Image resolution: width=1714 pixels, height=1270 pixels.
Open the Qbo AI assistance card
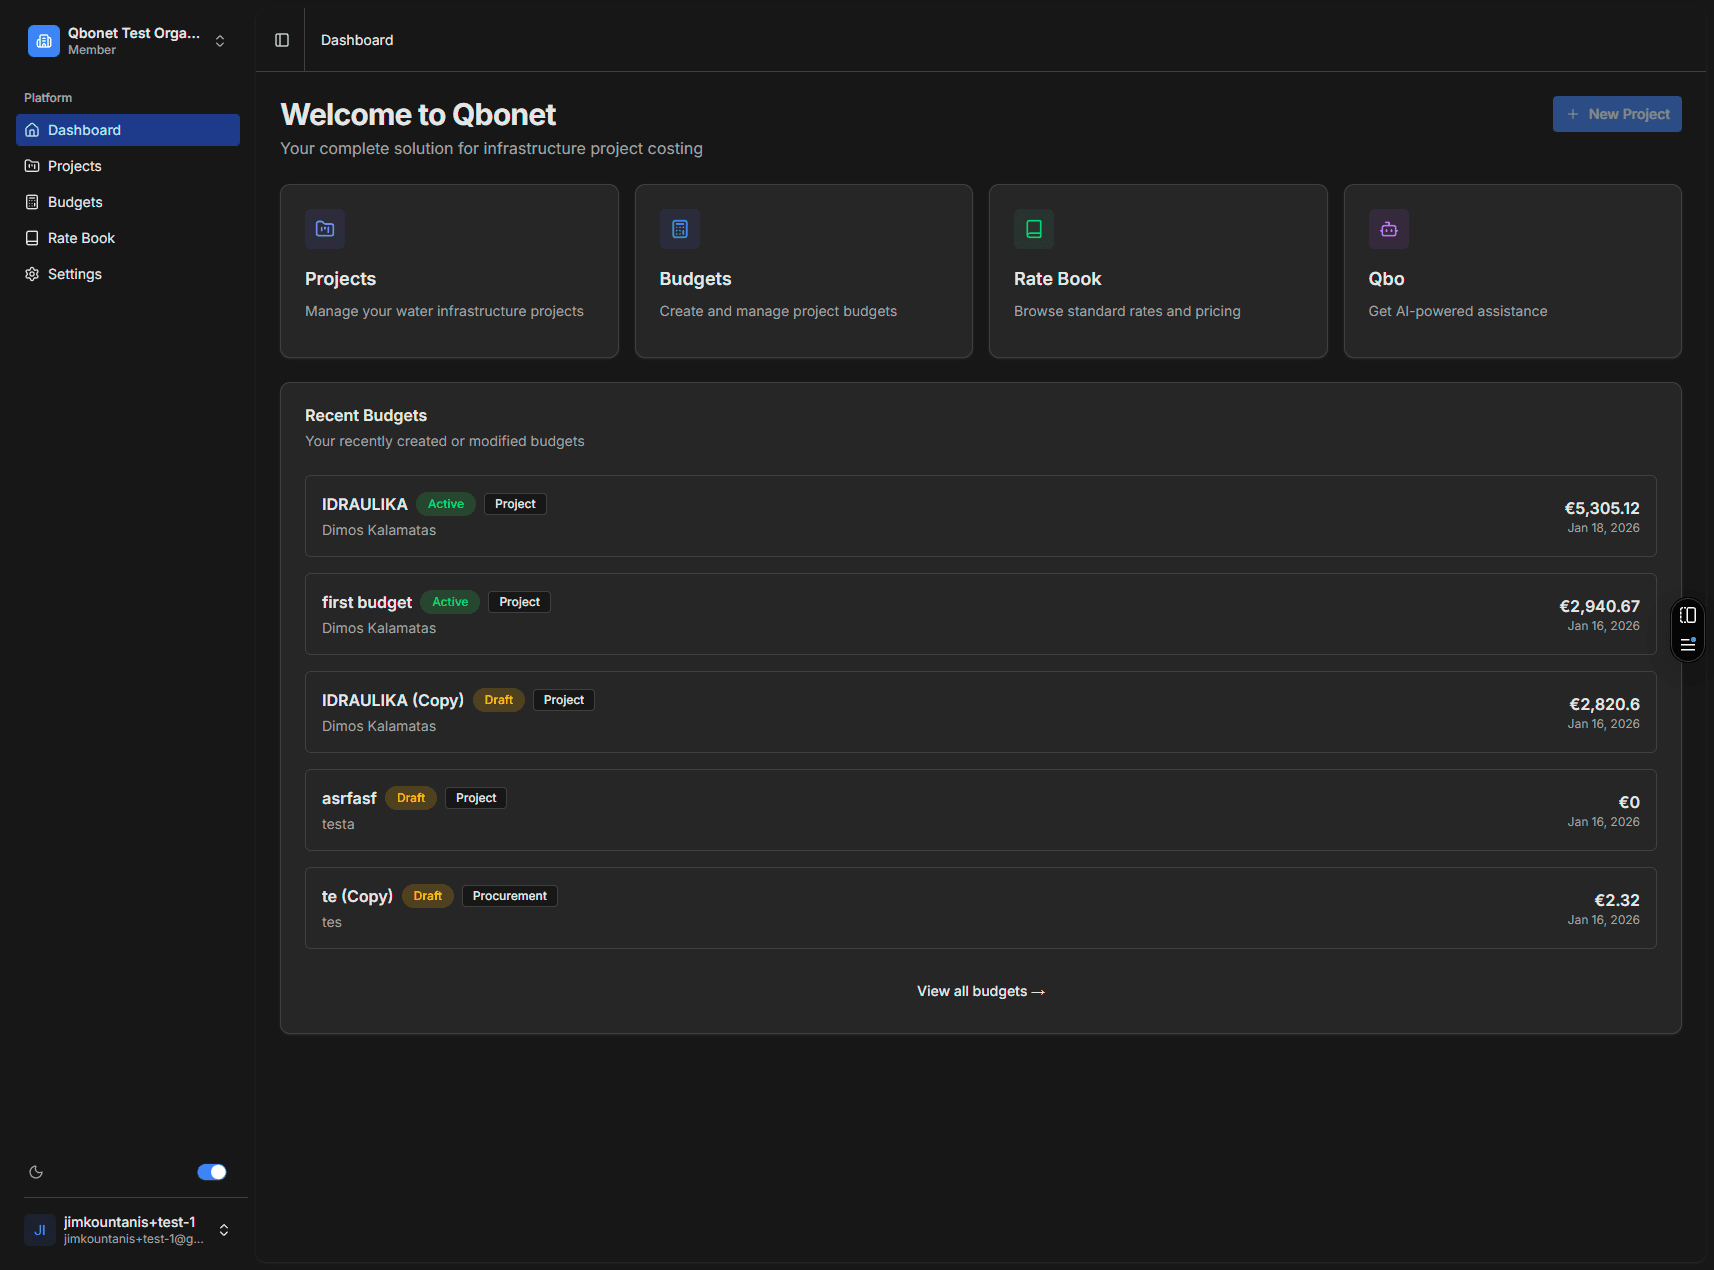click(1513, 271)
